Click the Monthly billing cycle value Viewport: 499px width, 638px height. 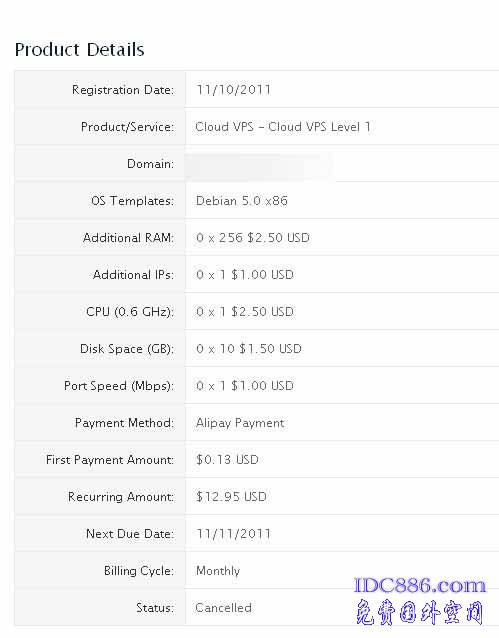point(218,571)
